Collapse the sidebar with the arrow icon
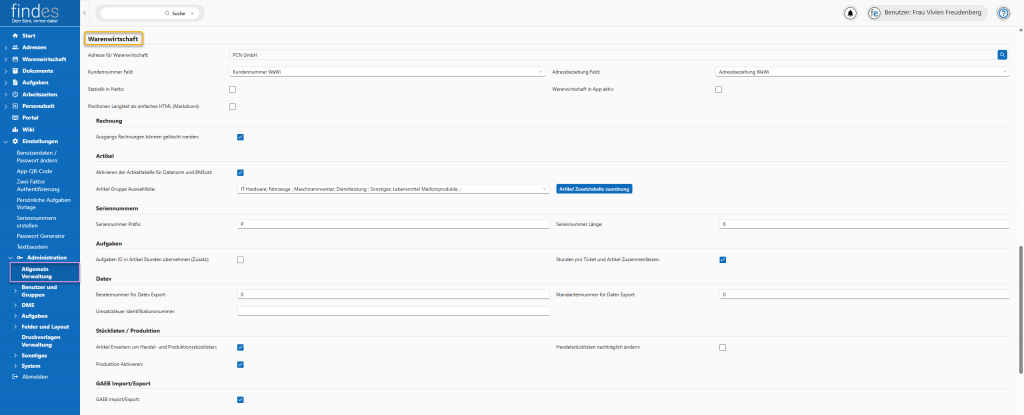This screenshot has height=415, width=1024. pyautogui.click(x=85, y=13)
